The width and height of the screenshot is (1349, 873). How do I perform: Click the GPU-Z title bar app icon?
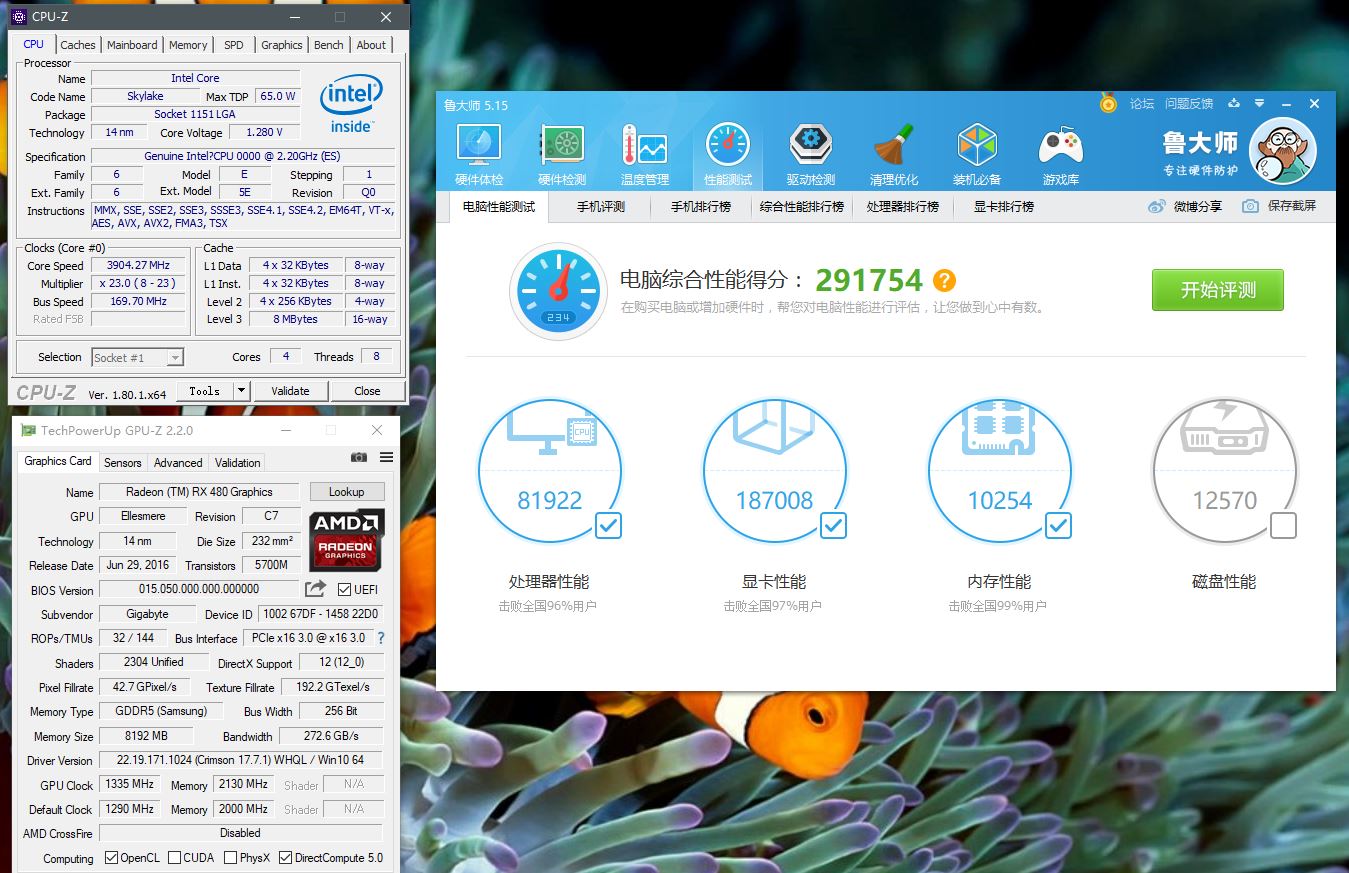pos(28,431)
